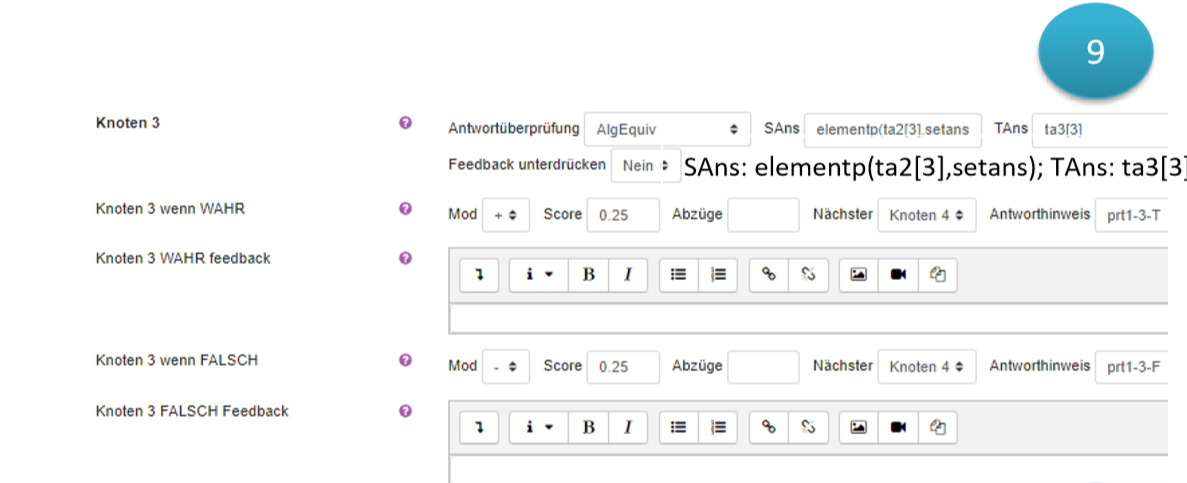
Task: Open Mod dropdown for Knoten 3 wenn WAHR
Action: click(505, 215)
